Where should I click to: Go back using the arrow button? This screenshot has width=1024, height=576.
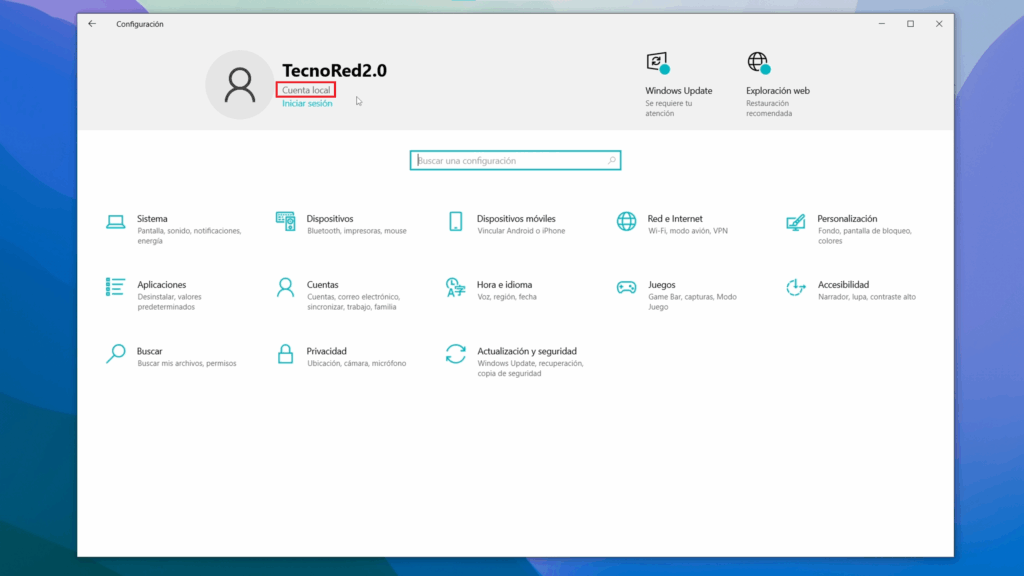pos(92,24)
